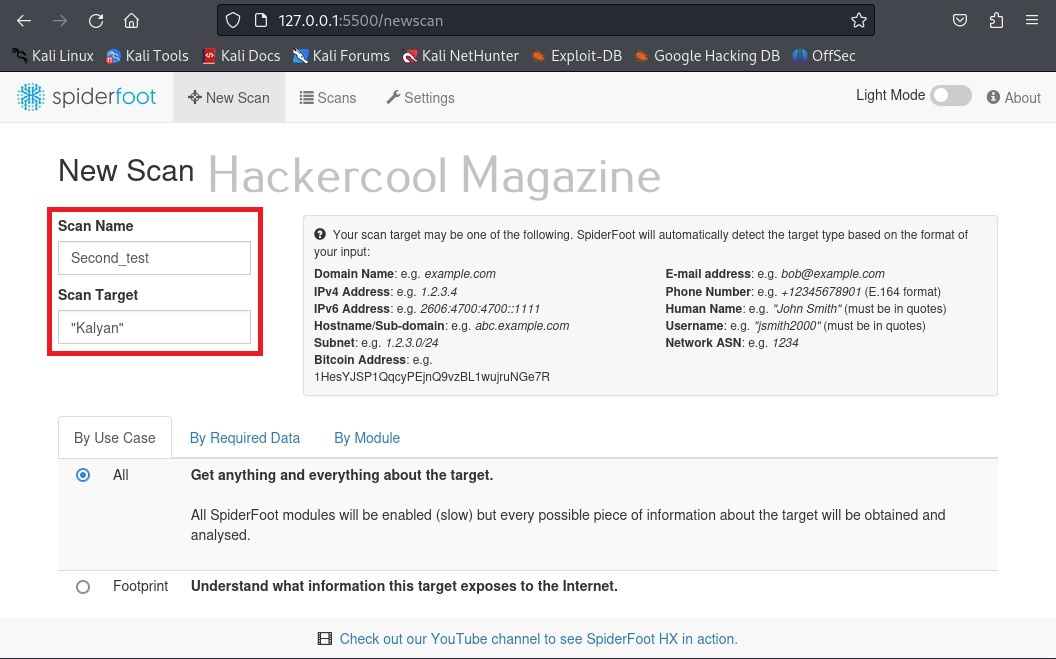Screen dimensions: 1056x659
Task: Open the Kali Linux bookmark
Action: [53, 56]
